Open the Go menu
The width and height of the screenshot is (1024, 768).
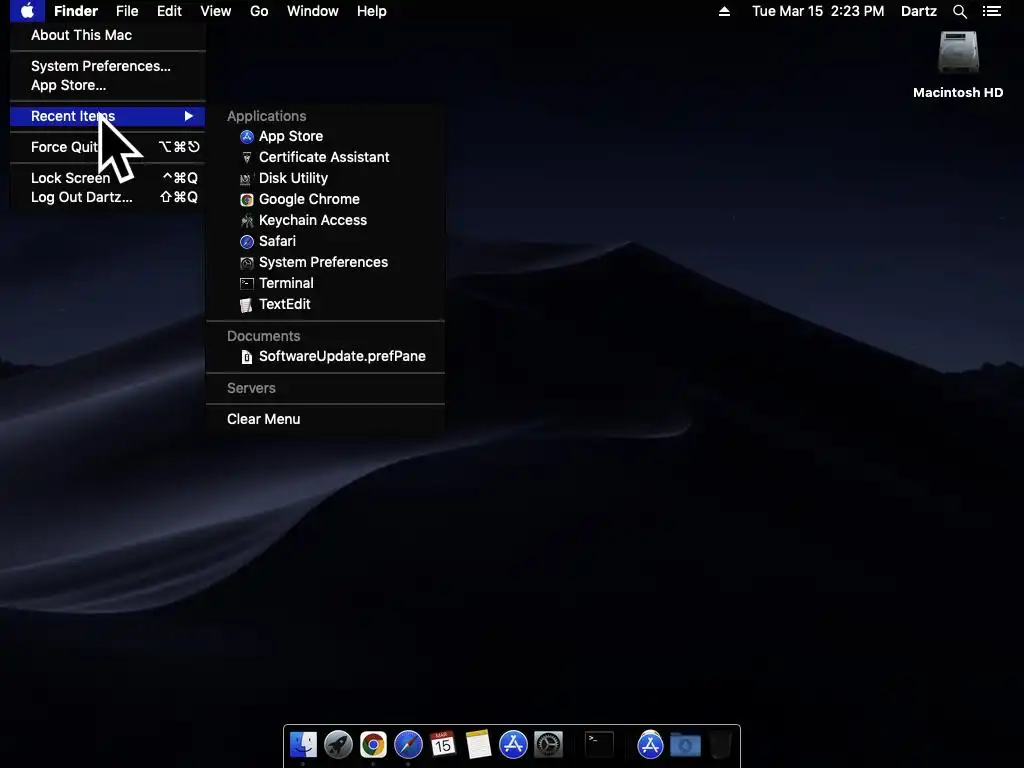click(259, 11)
